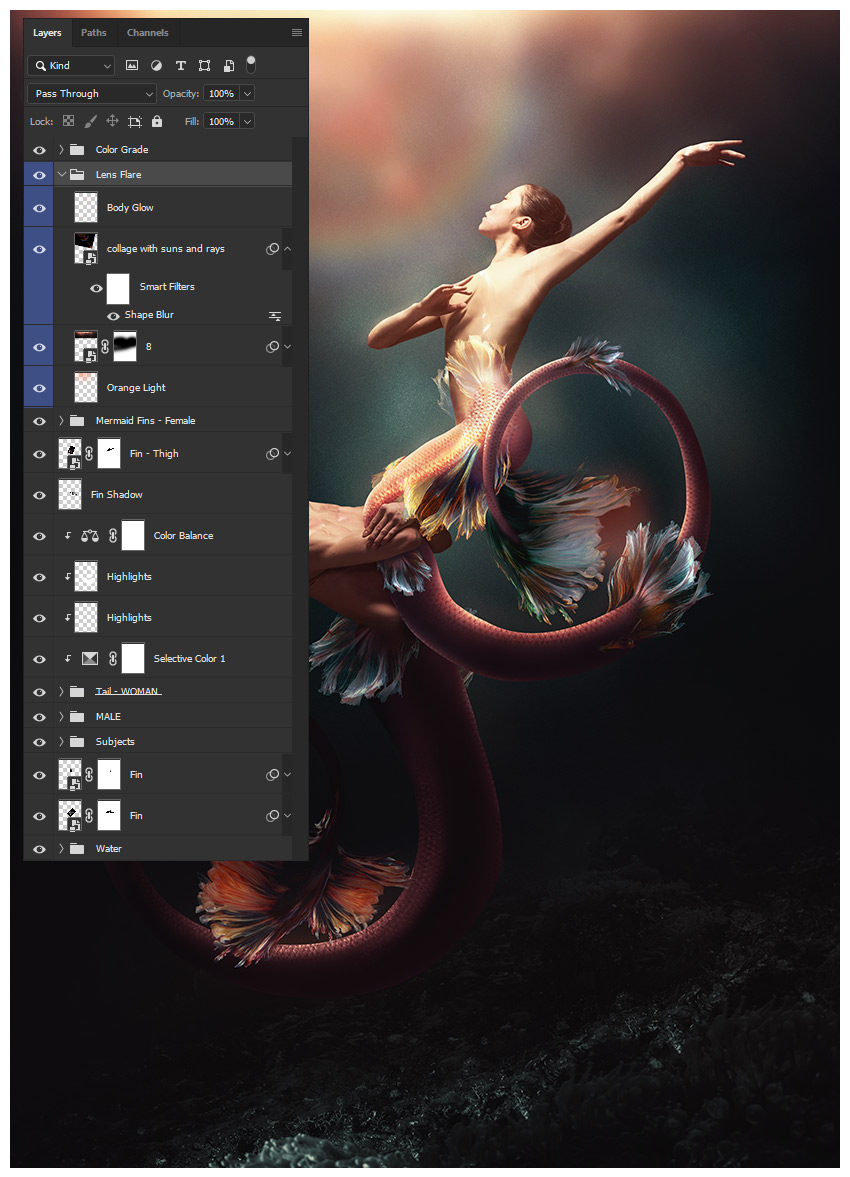Click layer 8 black-white mask thumbnail
Image resolution: width=850 pixels, height=1177 pixels.
(125, 346)
